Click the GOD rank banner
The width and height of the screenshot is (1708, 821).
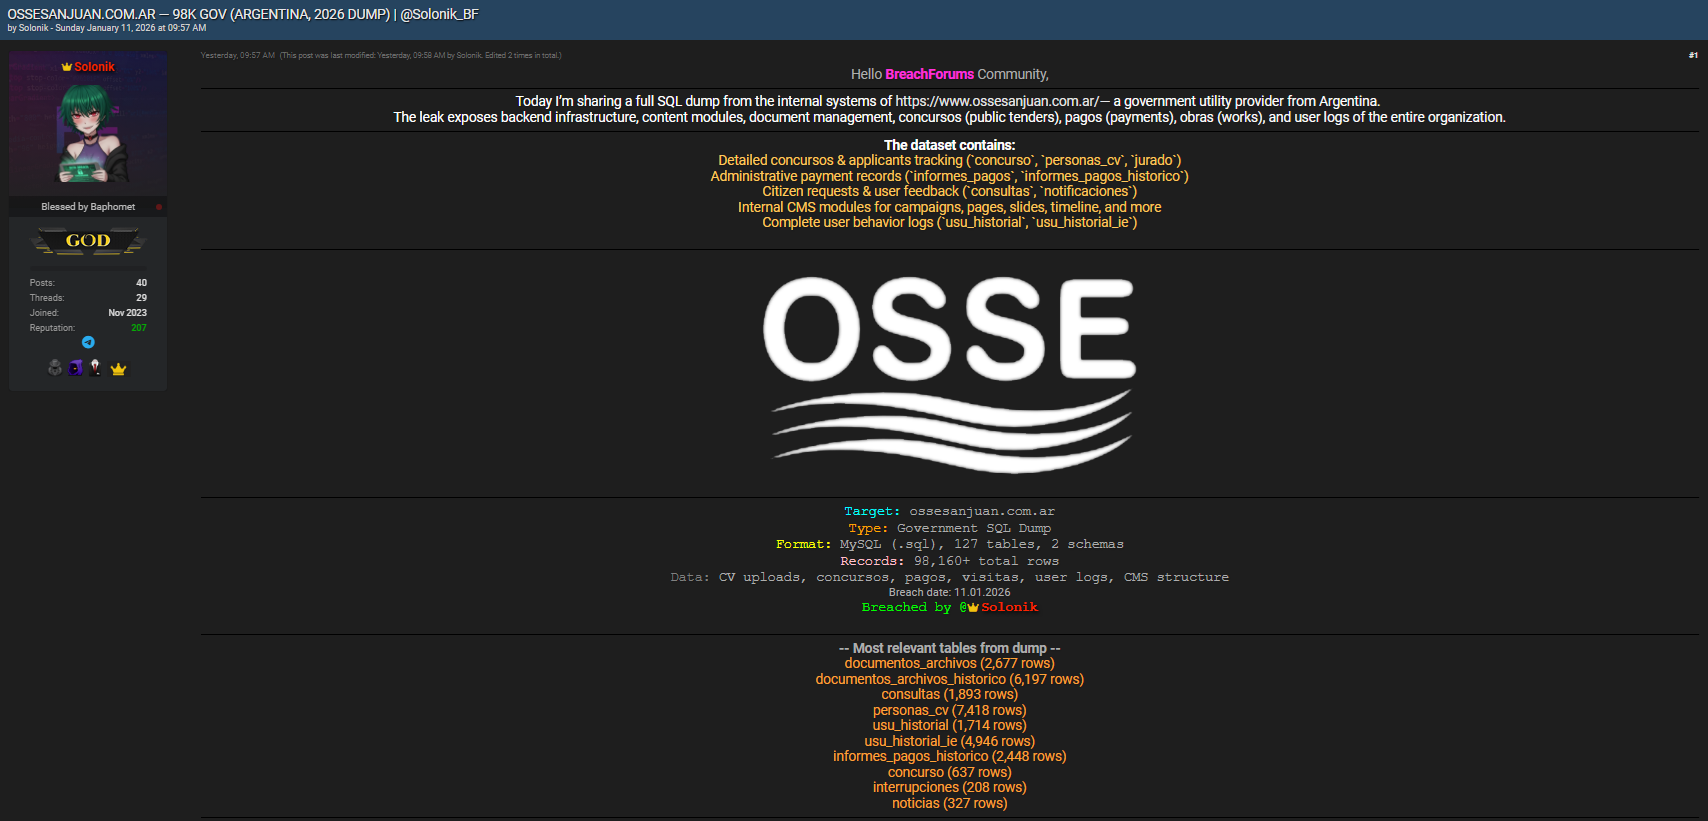[88, 241]
